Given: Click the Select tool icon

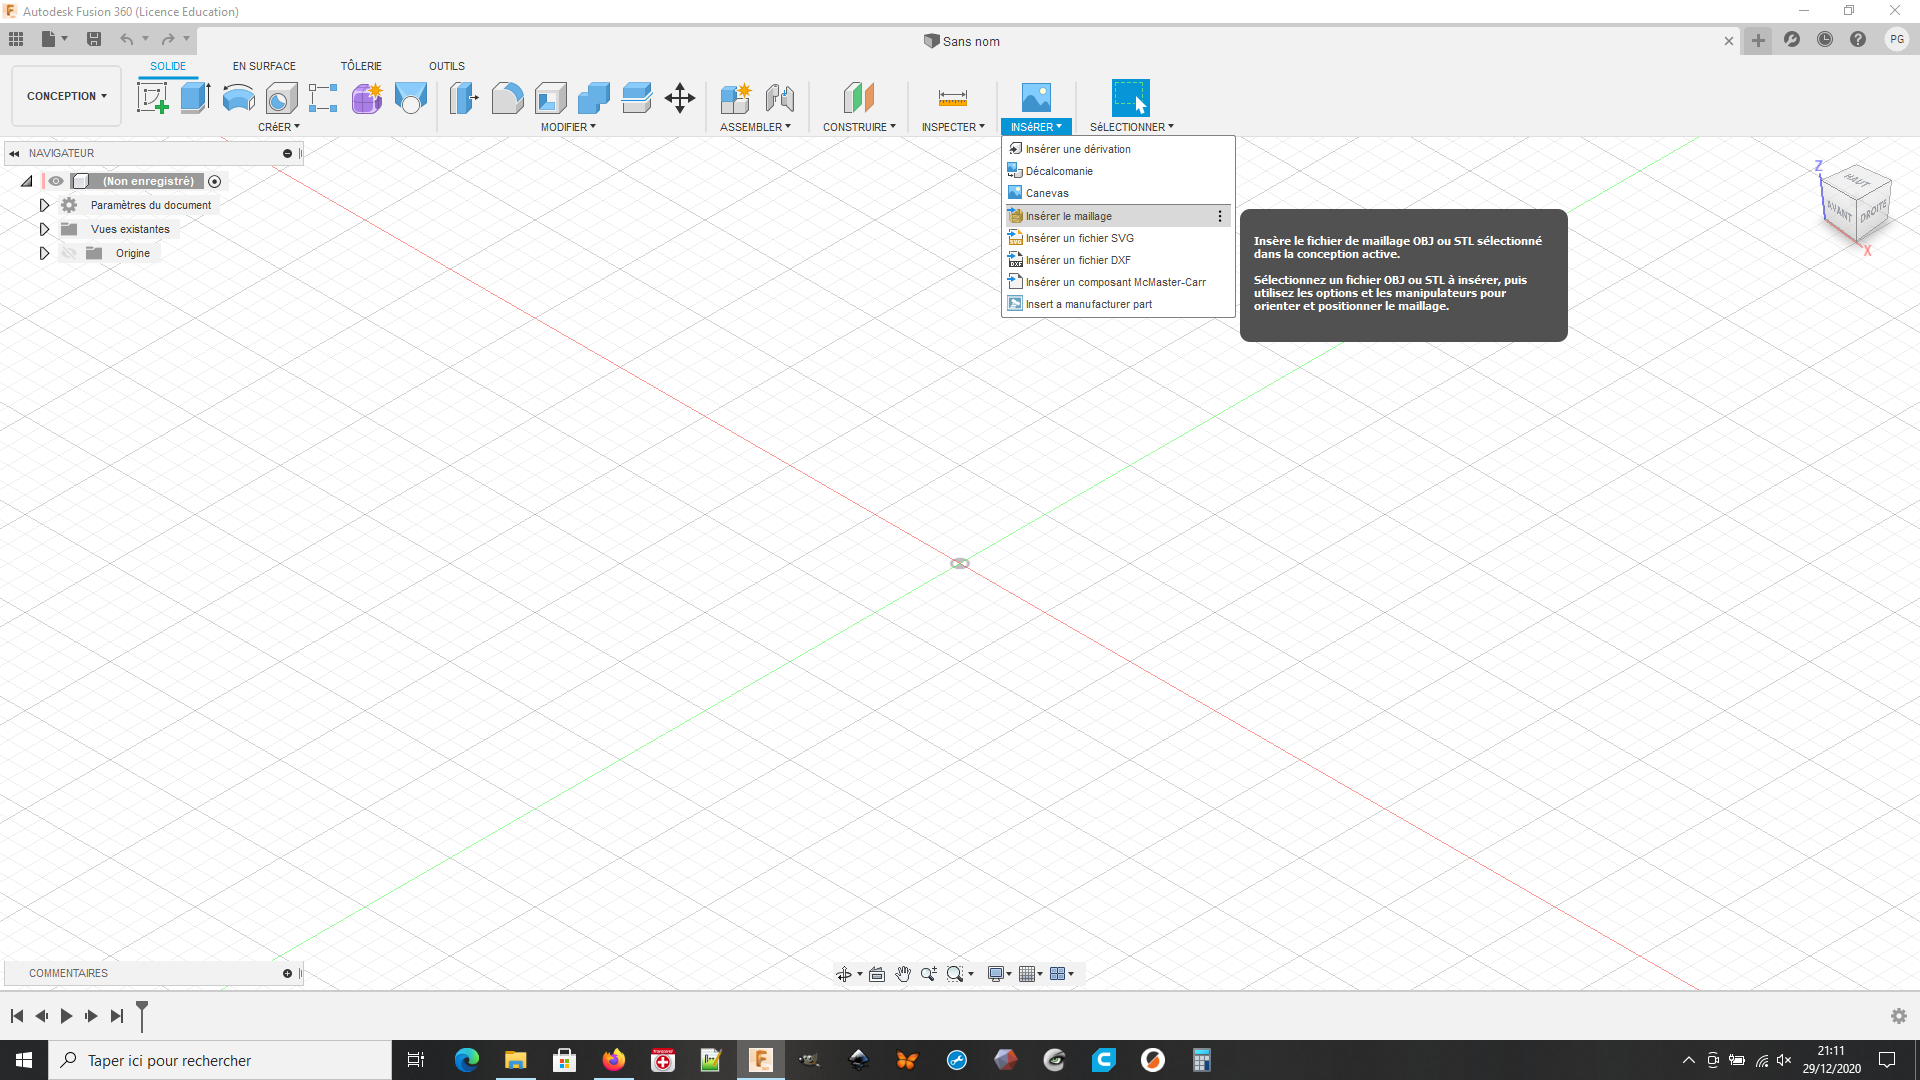Looking at the screenshot, I should click(1130, 98).
